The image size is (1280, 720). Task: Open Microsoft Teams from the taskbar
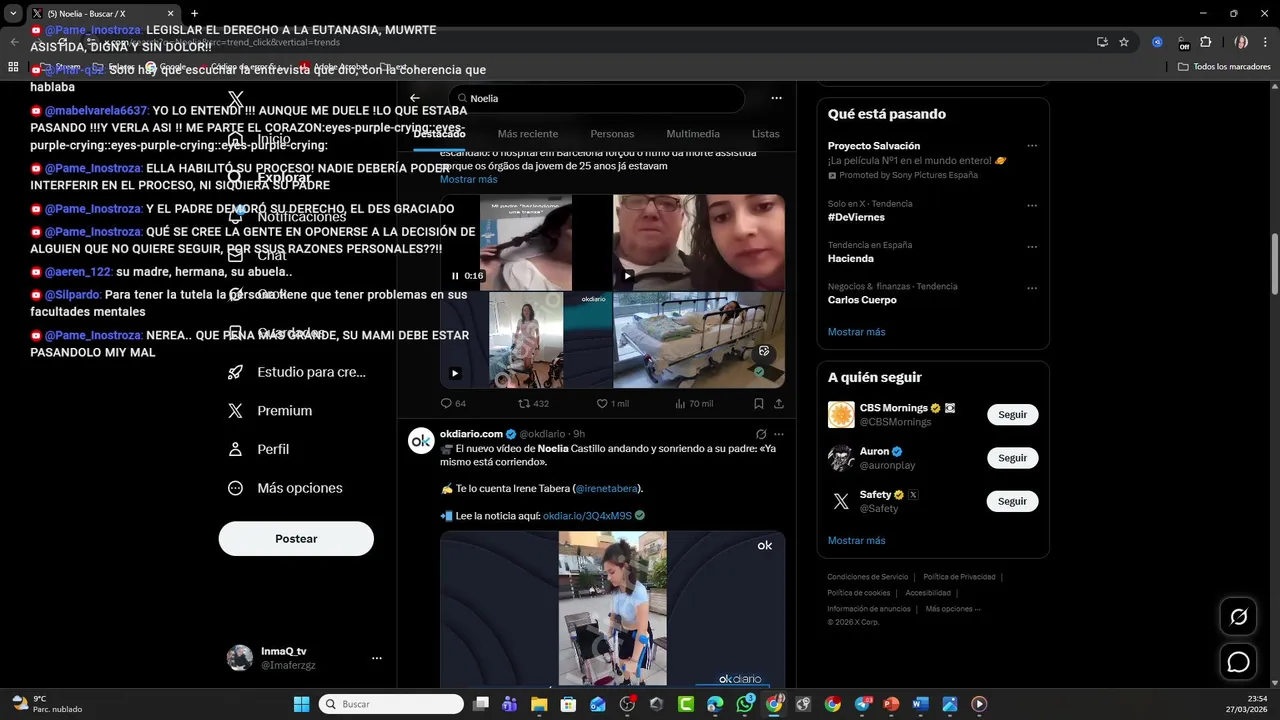tap(510, 704)
